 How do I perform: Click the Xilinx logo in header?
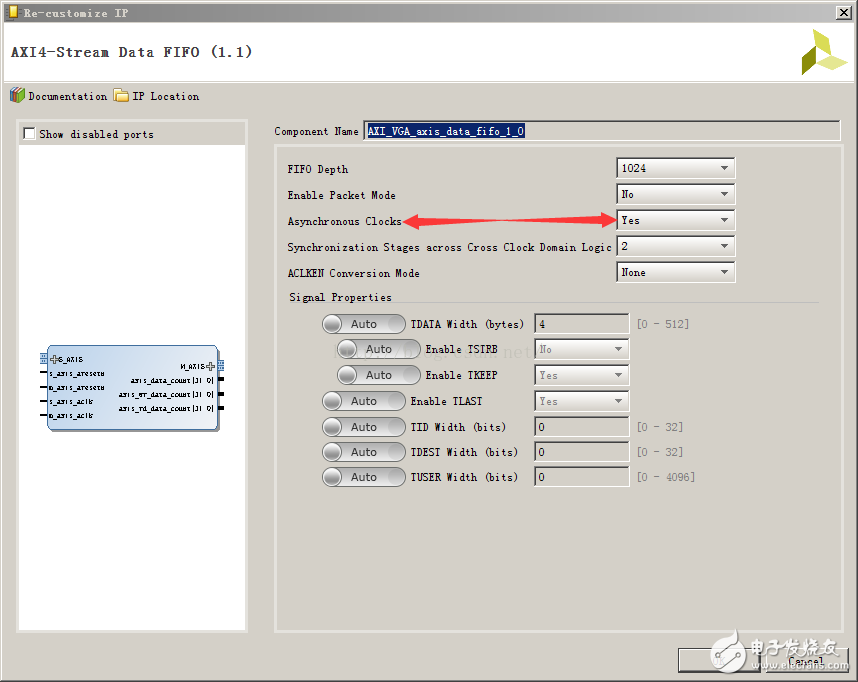click(x=823, y=52)
